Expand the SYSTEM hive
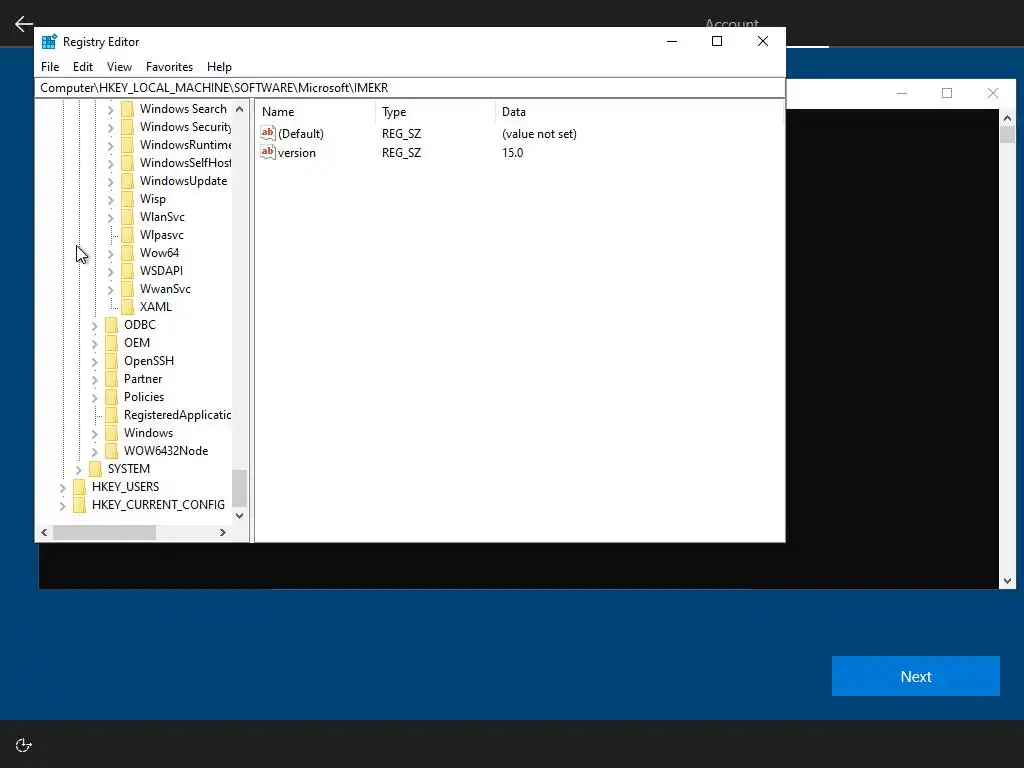The width and height of the screenshot is (1024, 768). click(78, 469)
